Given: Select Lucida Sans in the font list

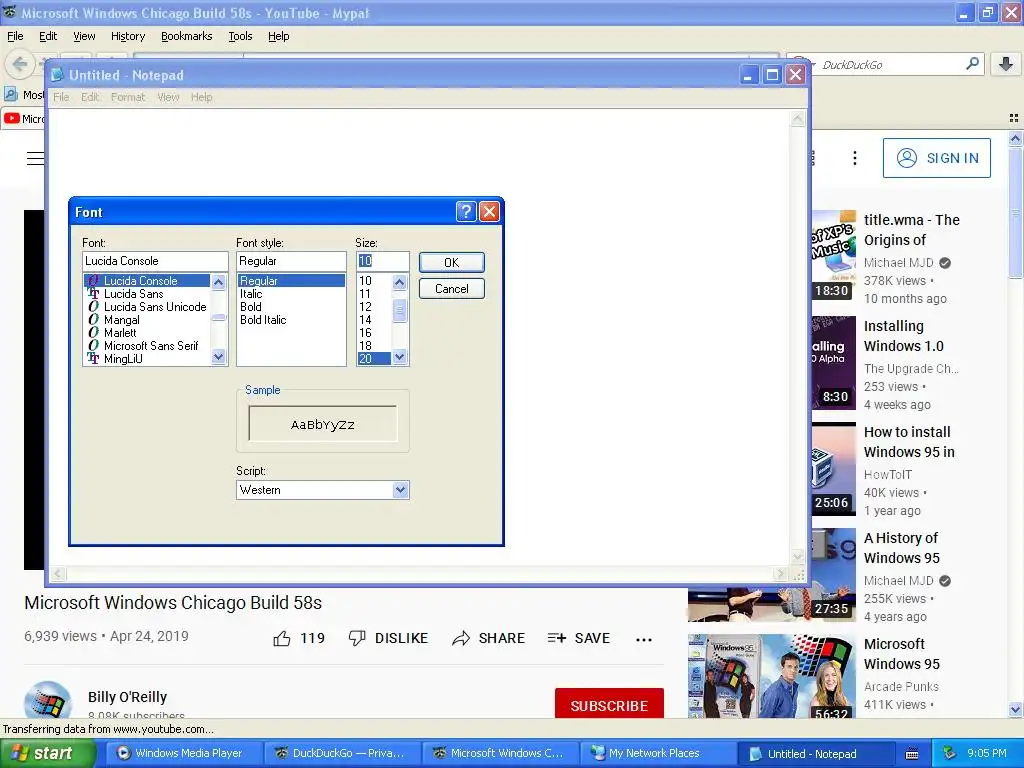Looking at the screenshot, I should (134, 294).
